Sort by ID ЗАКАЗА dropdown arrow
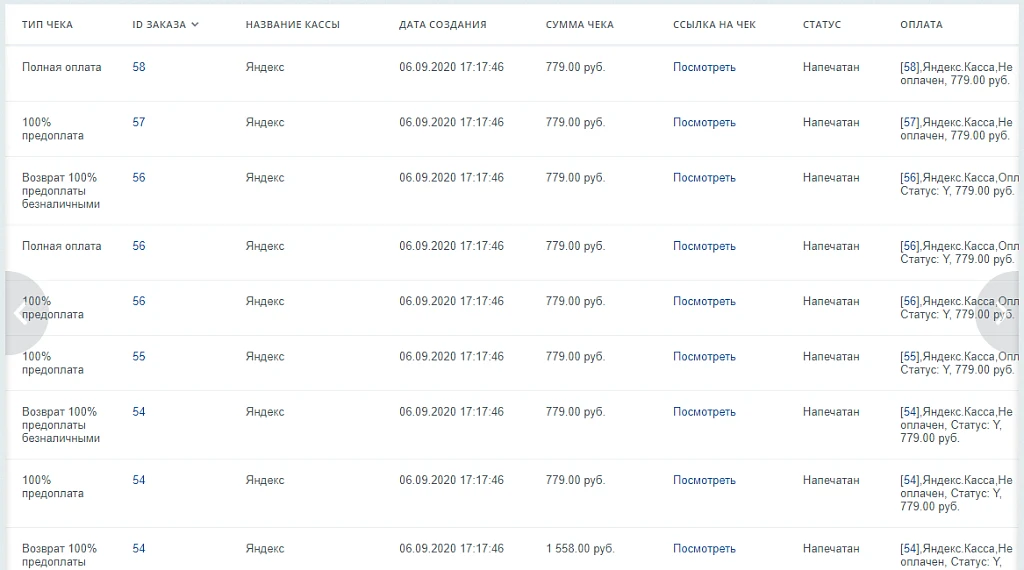This screenshot has width=1024, height=570. coord(195,25)
